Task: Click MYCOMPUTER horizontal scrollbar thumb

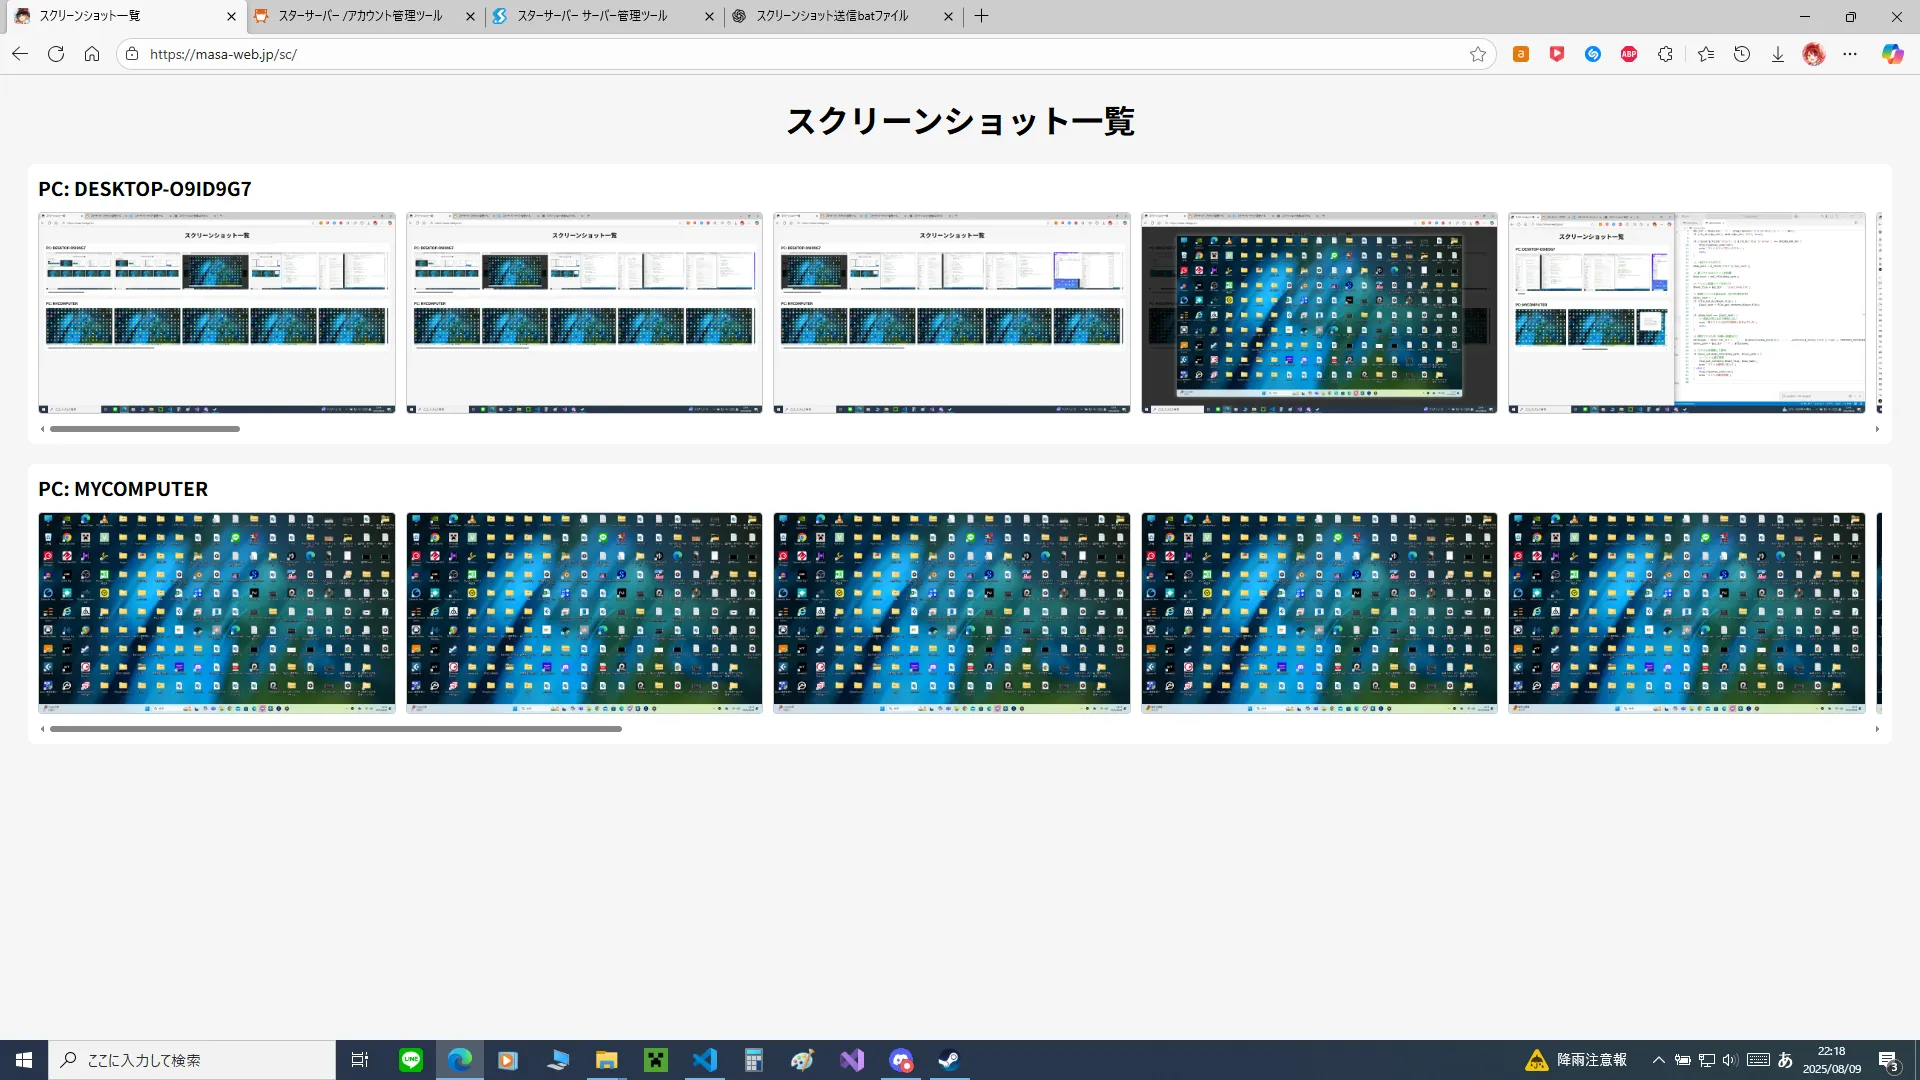Action: click(335, 729)
